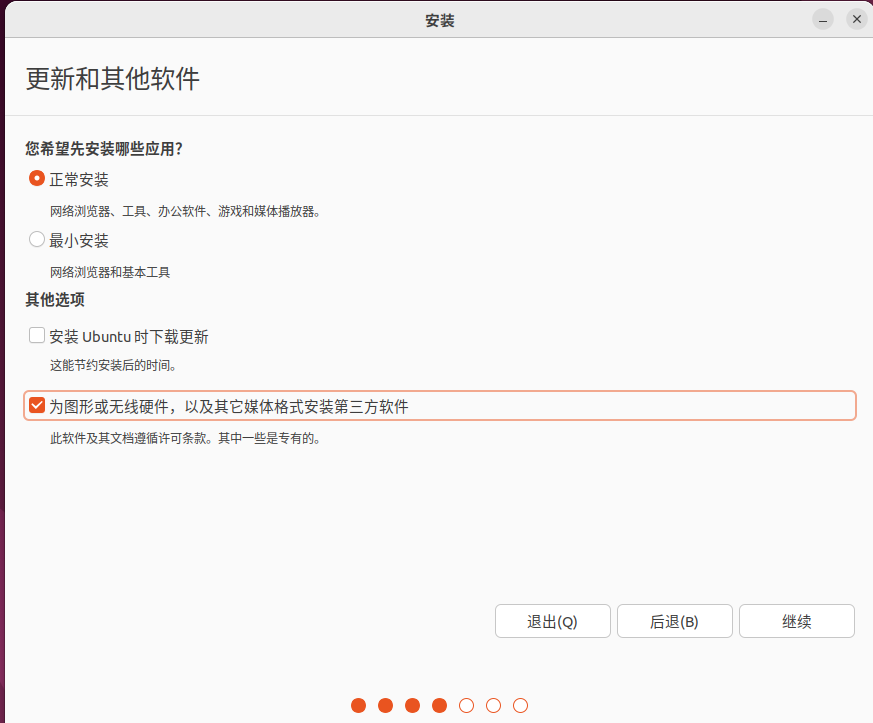Screen dimensions: 873x723
Task: Go back with 后退(B) button
Action: [674, 621]
